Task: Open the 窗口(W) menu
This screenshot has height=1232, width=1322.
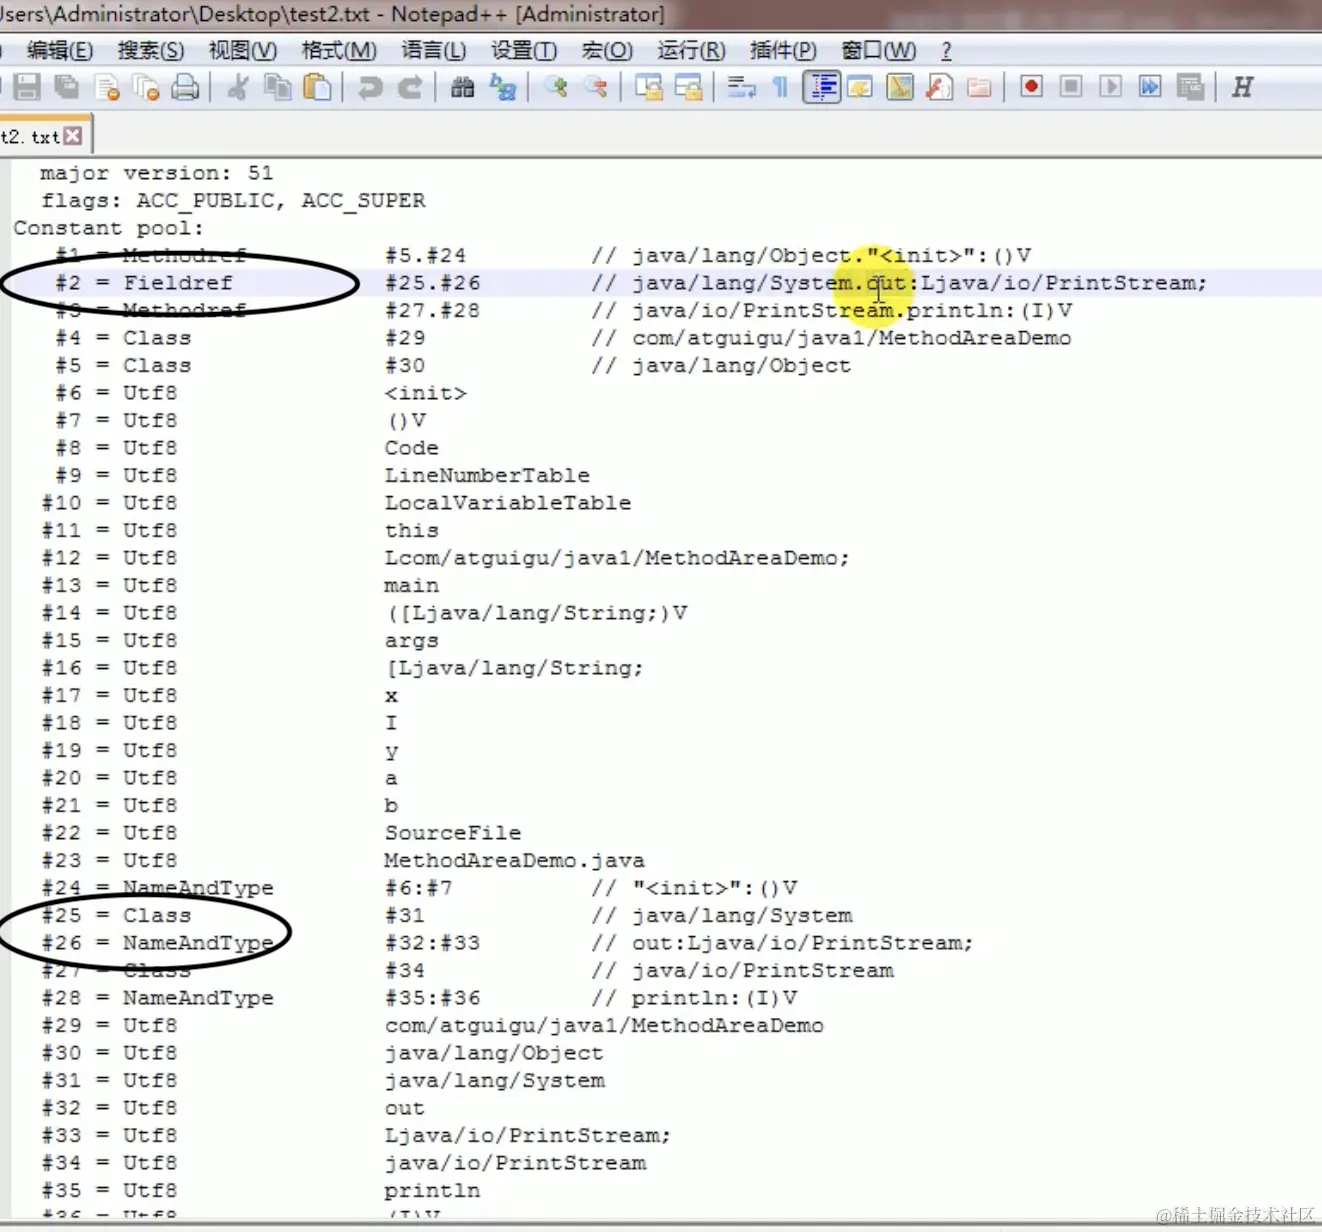Action: pos(878,50)
